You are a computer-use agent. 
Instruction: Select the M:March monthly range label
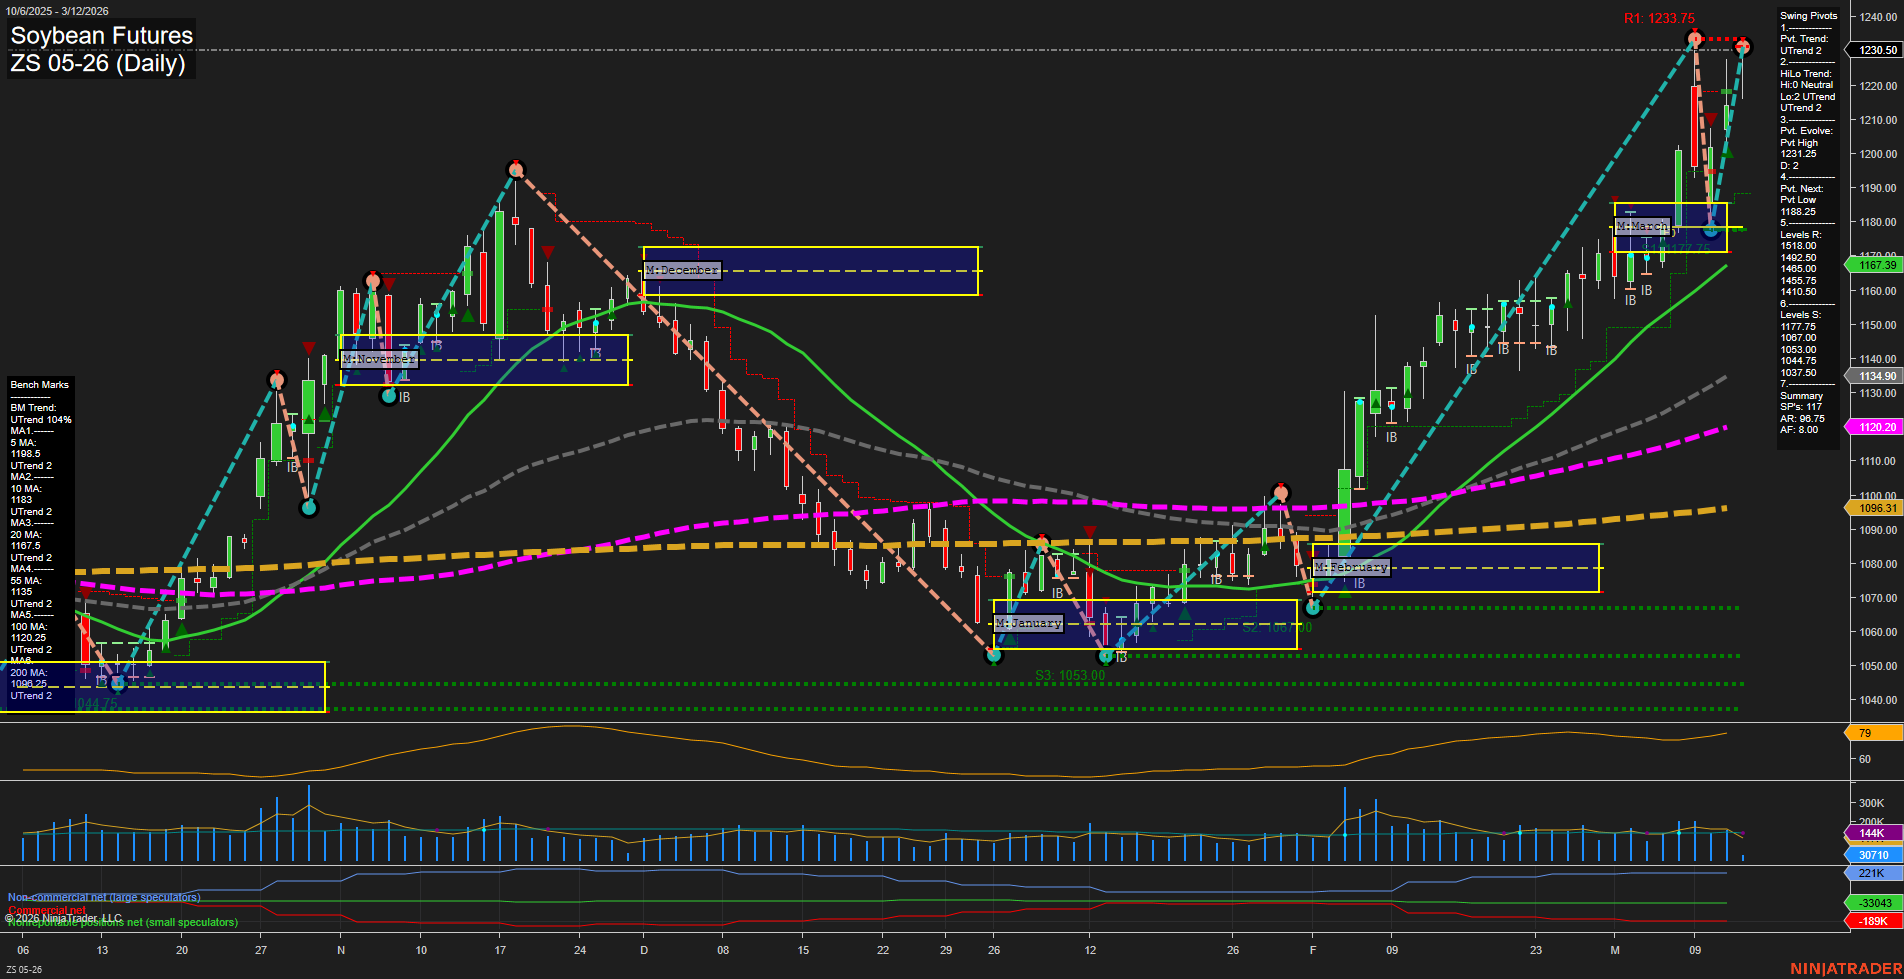1643,226
